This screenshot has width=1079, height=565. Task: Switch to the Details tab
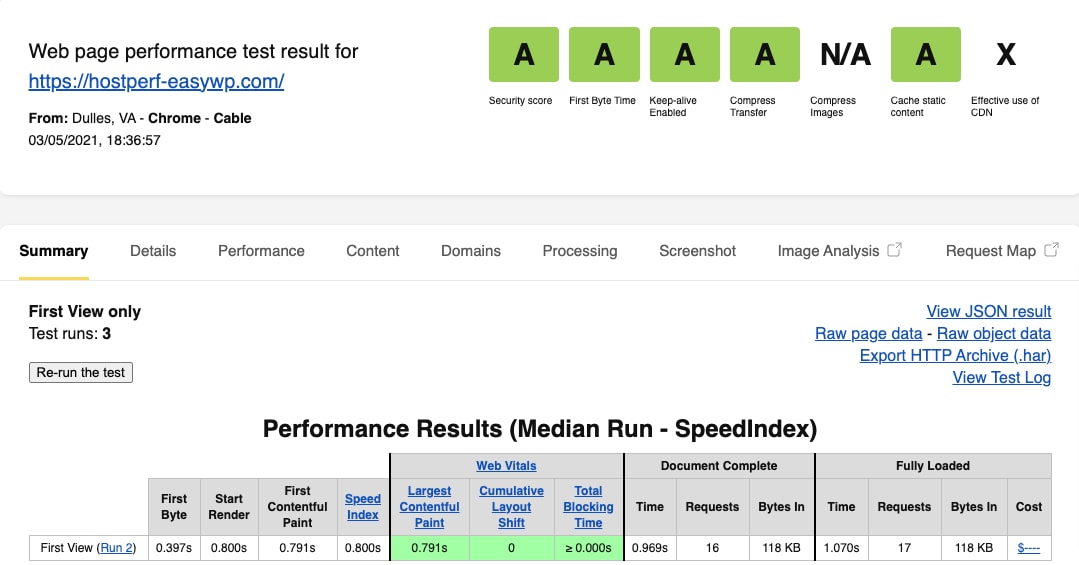[153, 250]
